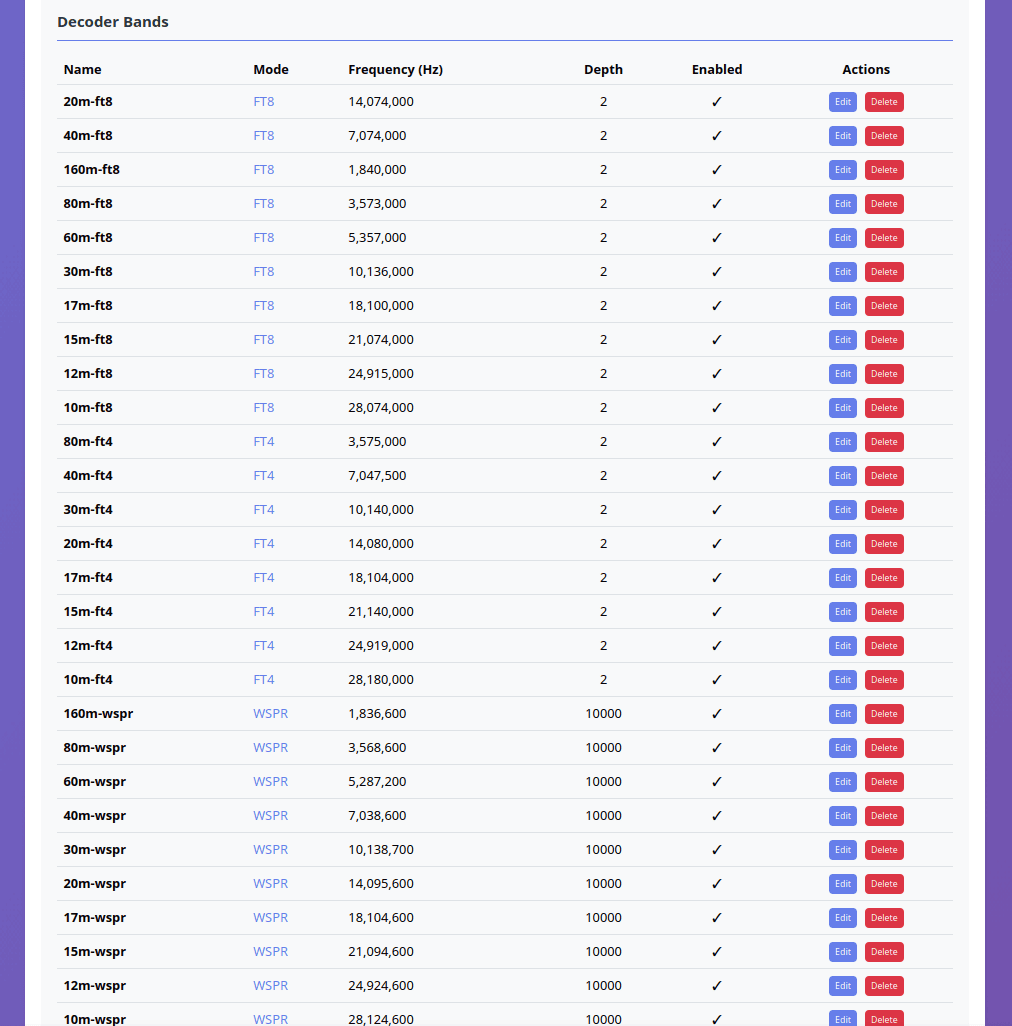Image resolution: width=1012 pixels, height=1026 pixels.
Task: Edit the 40m-ft4 decoder band
Action: 842,475
